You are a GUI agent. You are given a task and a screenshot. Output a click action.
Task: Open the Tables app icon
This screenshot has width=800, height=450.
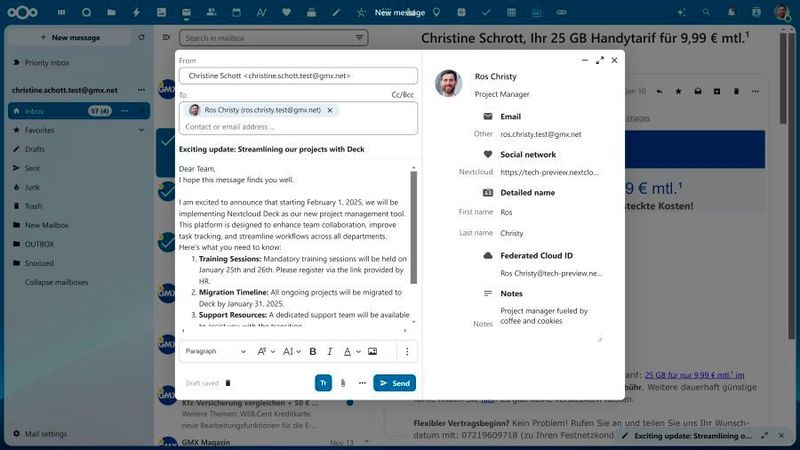coord(511,12)
